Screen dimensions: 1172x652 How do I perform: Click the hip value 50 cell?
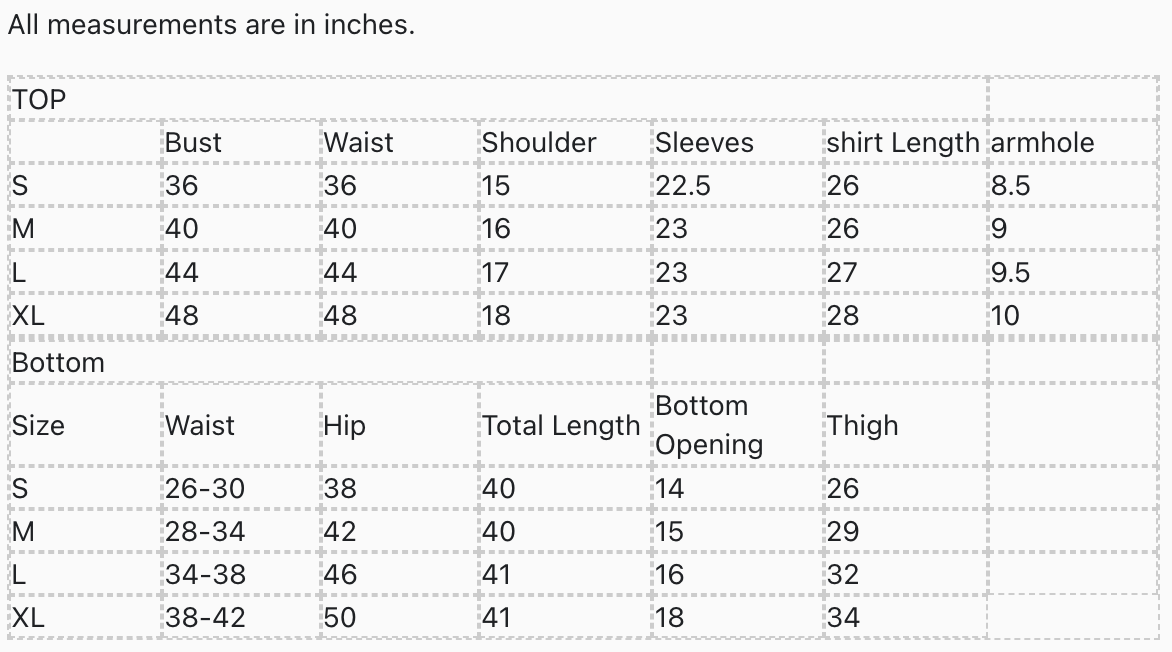pyautogui.click(x=340, y=618)
